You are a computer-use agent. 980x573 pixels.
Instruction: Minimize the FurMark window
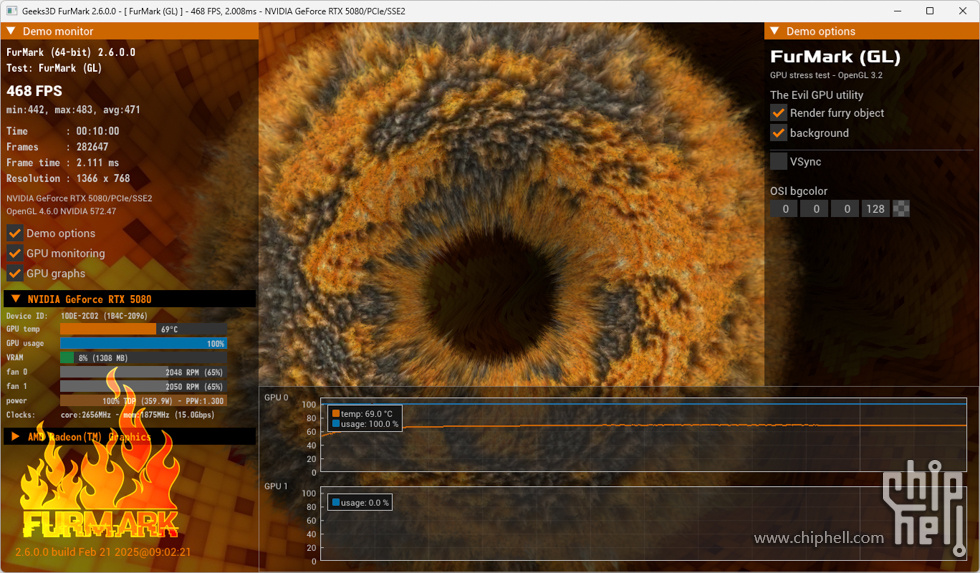898,11
